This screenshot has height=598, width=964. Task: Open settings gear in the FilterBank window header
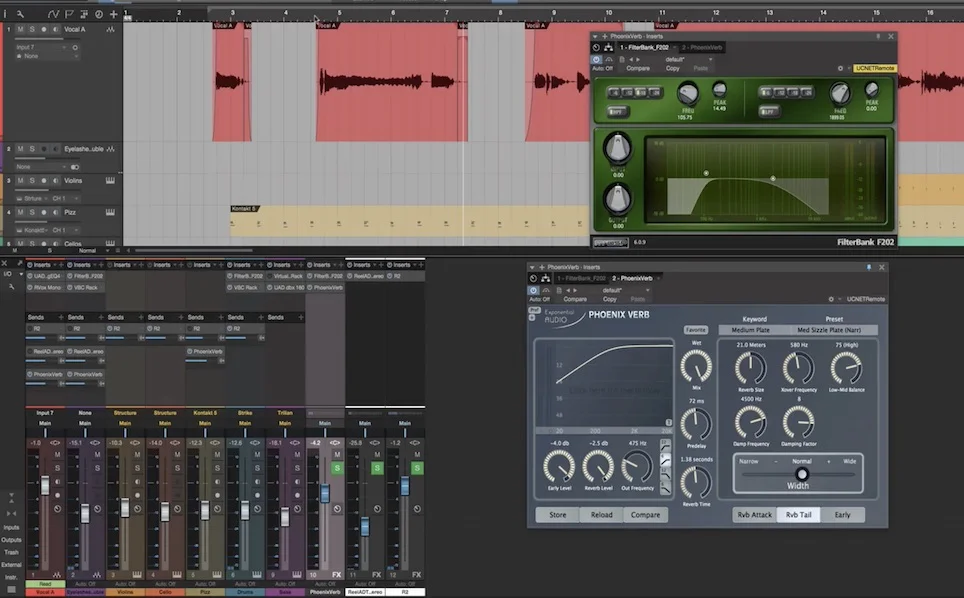pos(840,68)
